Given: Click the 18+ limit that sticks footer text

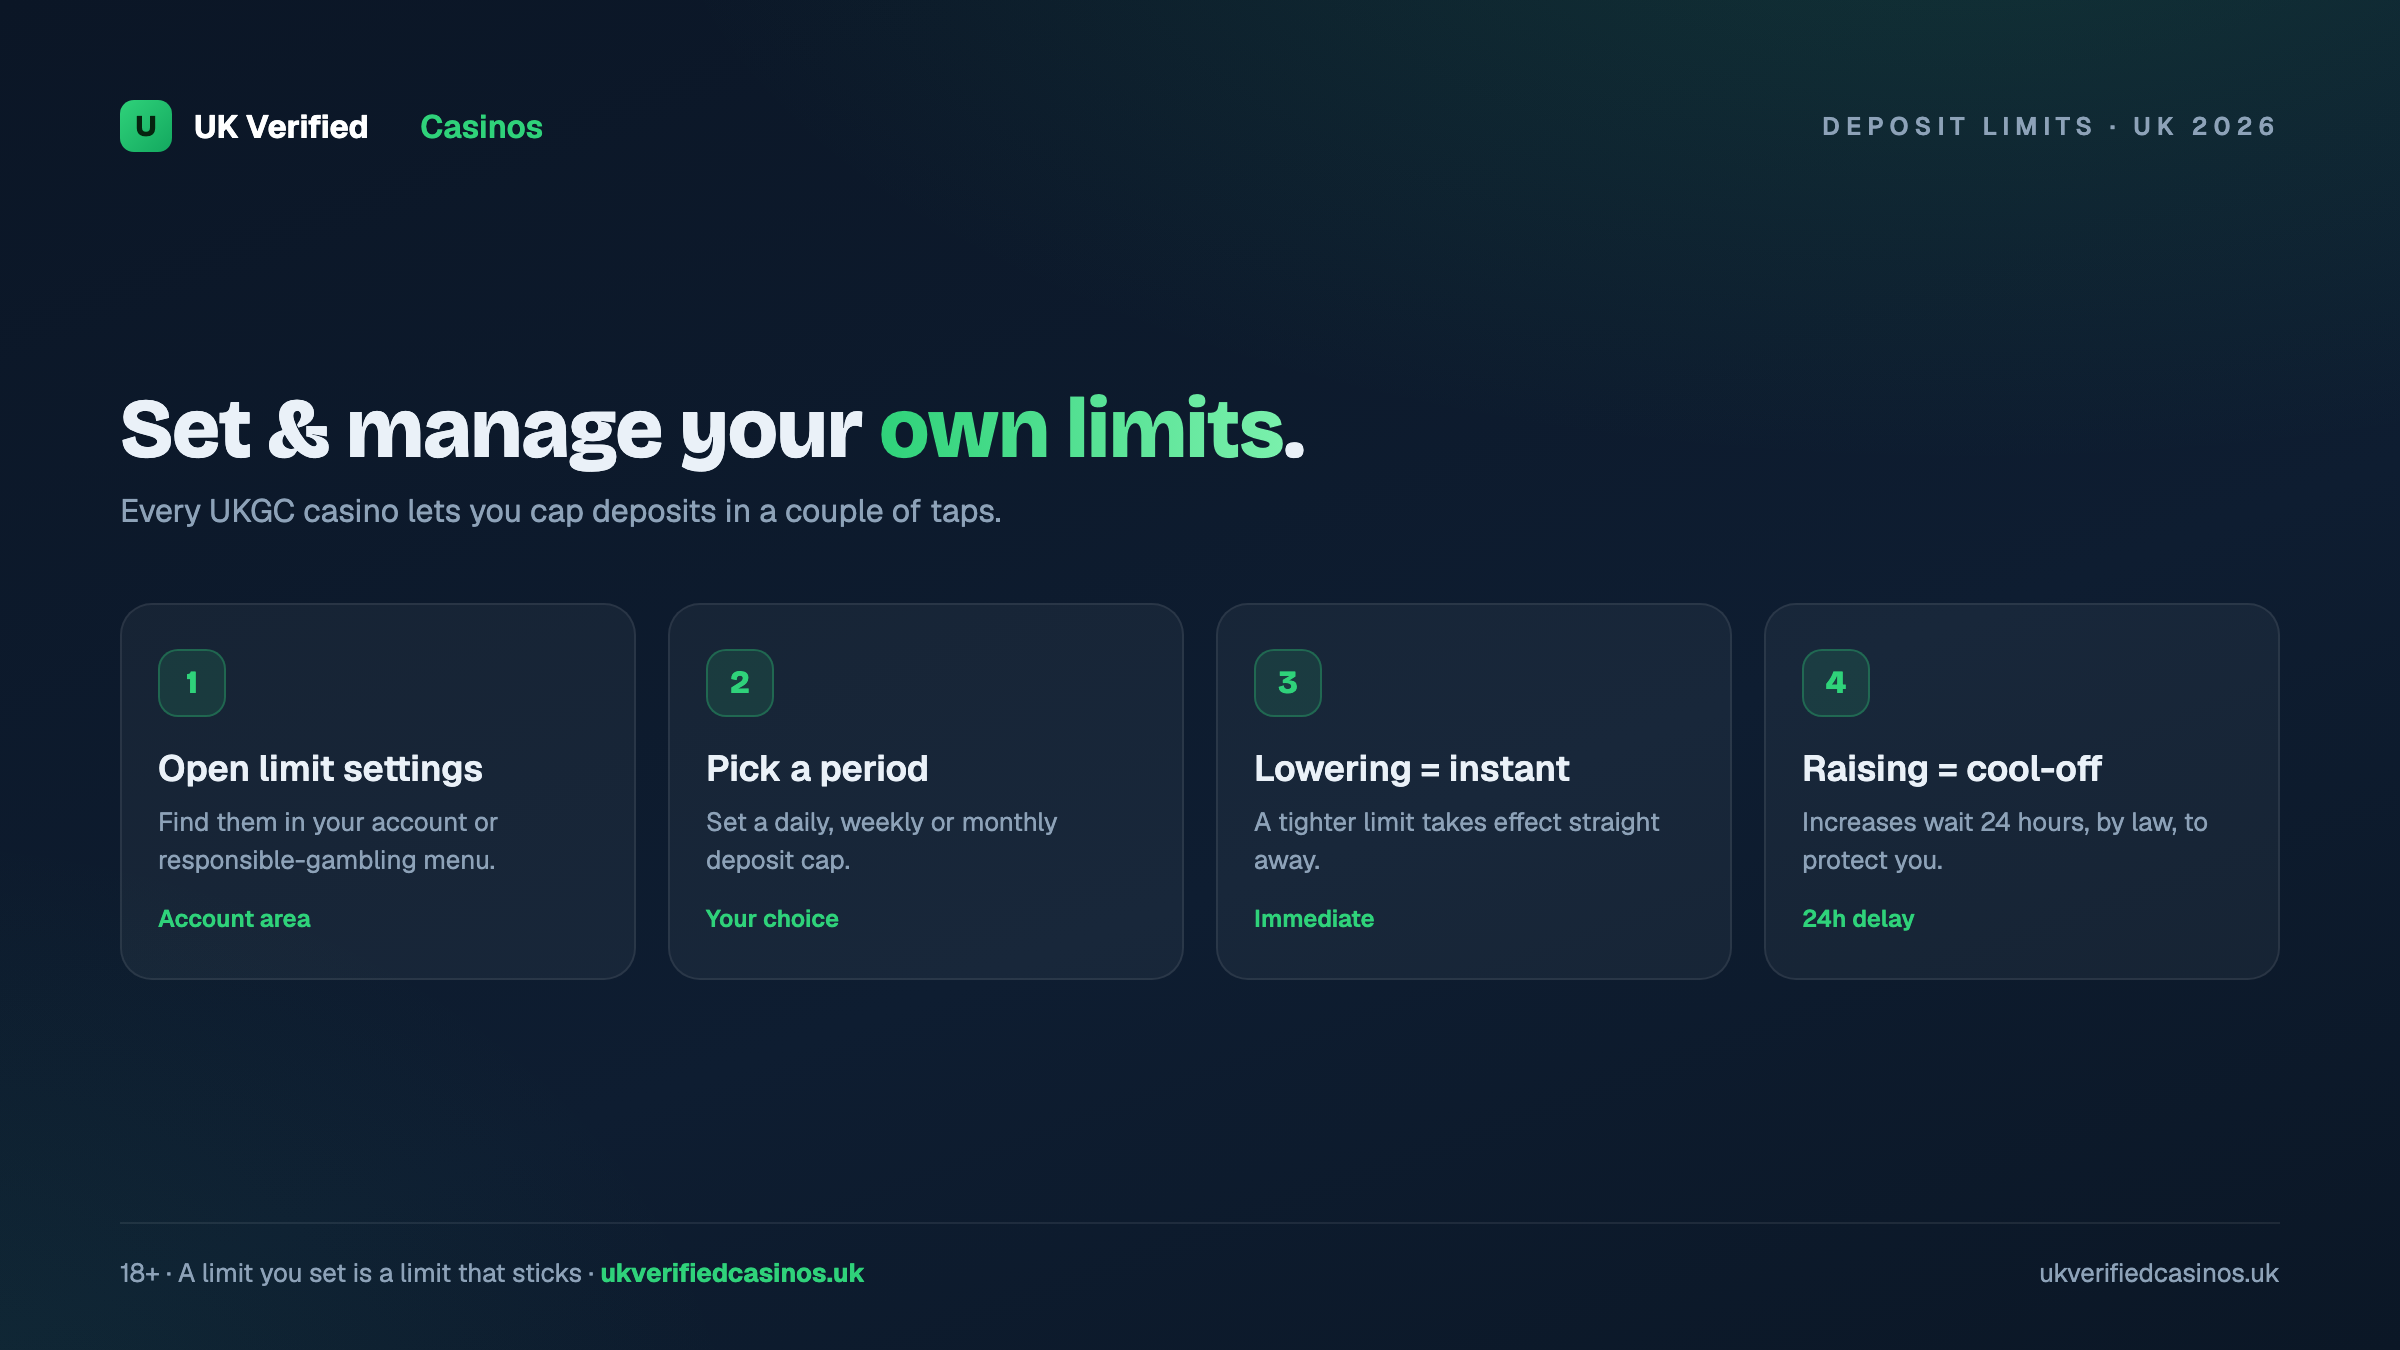Looking at the screenshot, I should pos(351,1273).
